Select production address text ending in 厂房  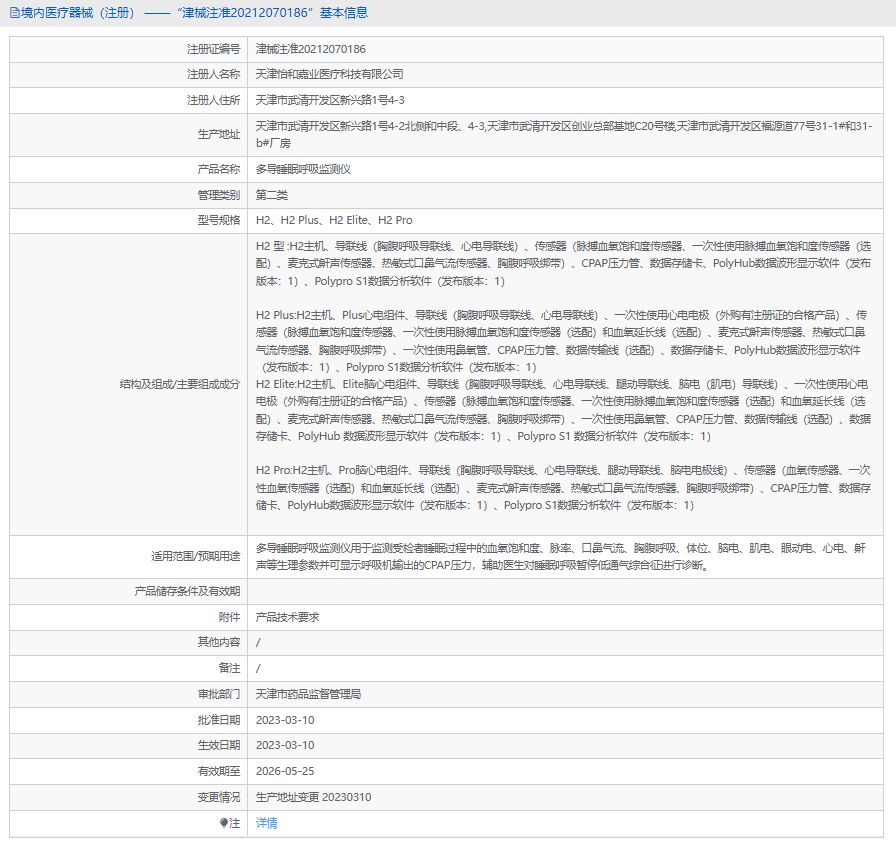pyautogui.click(x=564, y=134)
